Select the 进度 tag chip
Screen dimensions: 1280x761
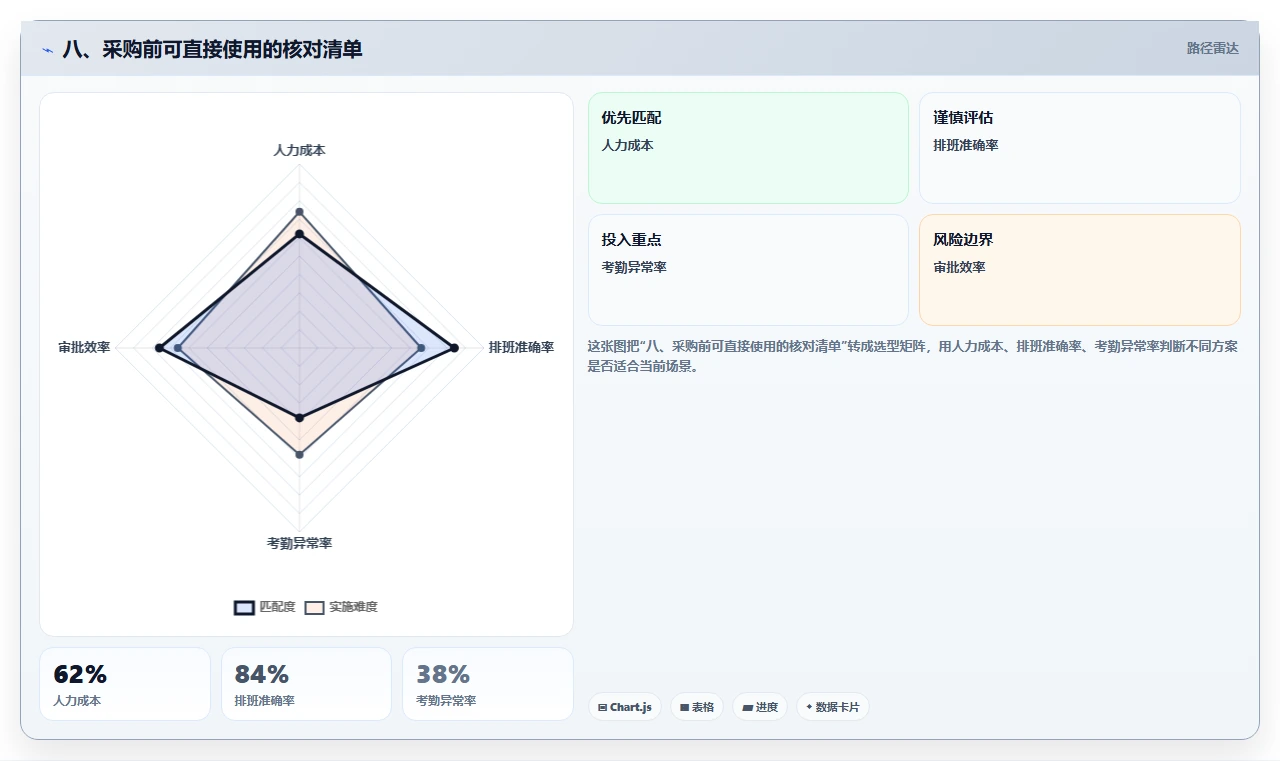pyautogui.click(x=760, y=707)
